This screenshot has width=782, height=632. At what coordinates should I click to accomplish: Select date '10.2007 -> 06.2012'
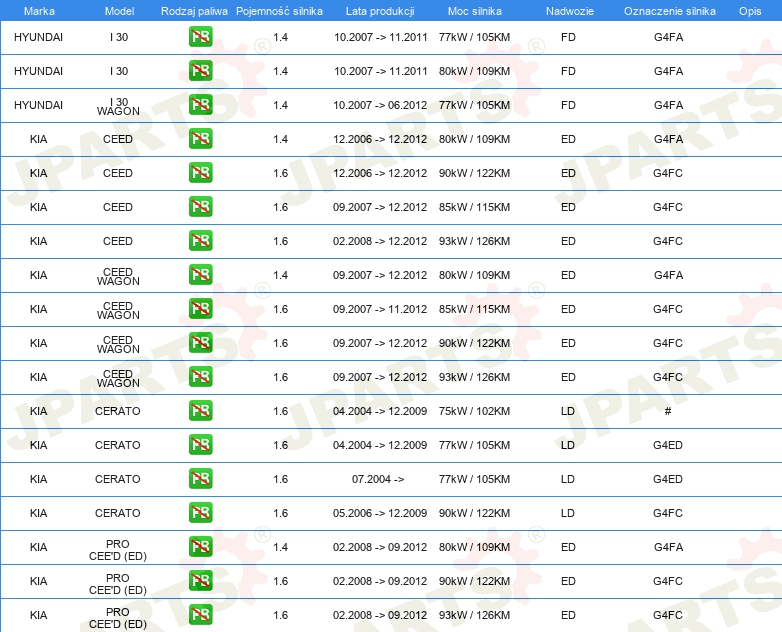coord(380,105)
